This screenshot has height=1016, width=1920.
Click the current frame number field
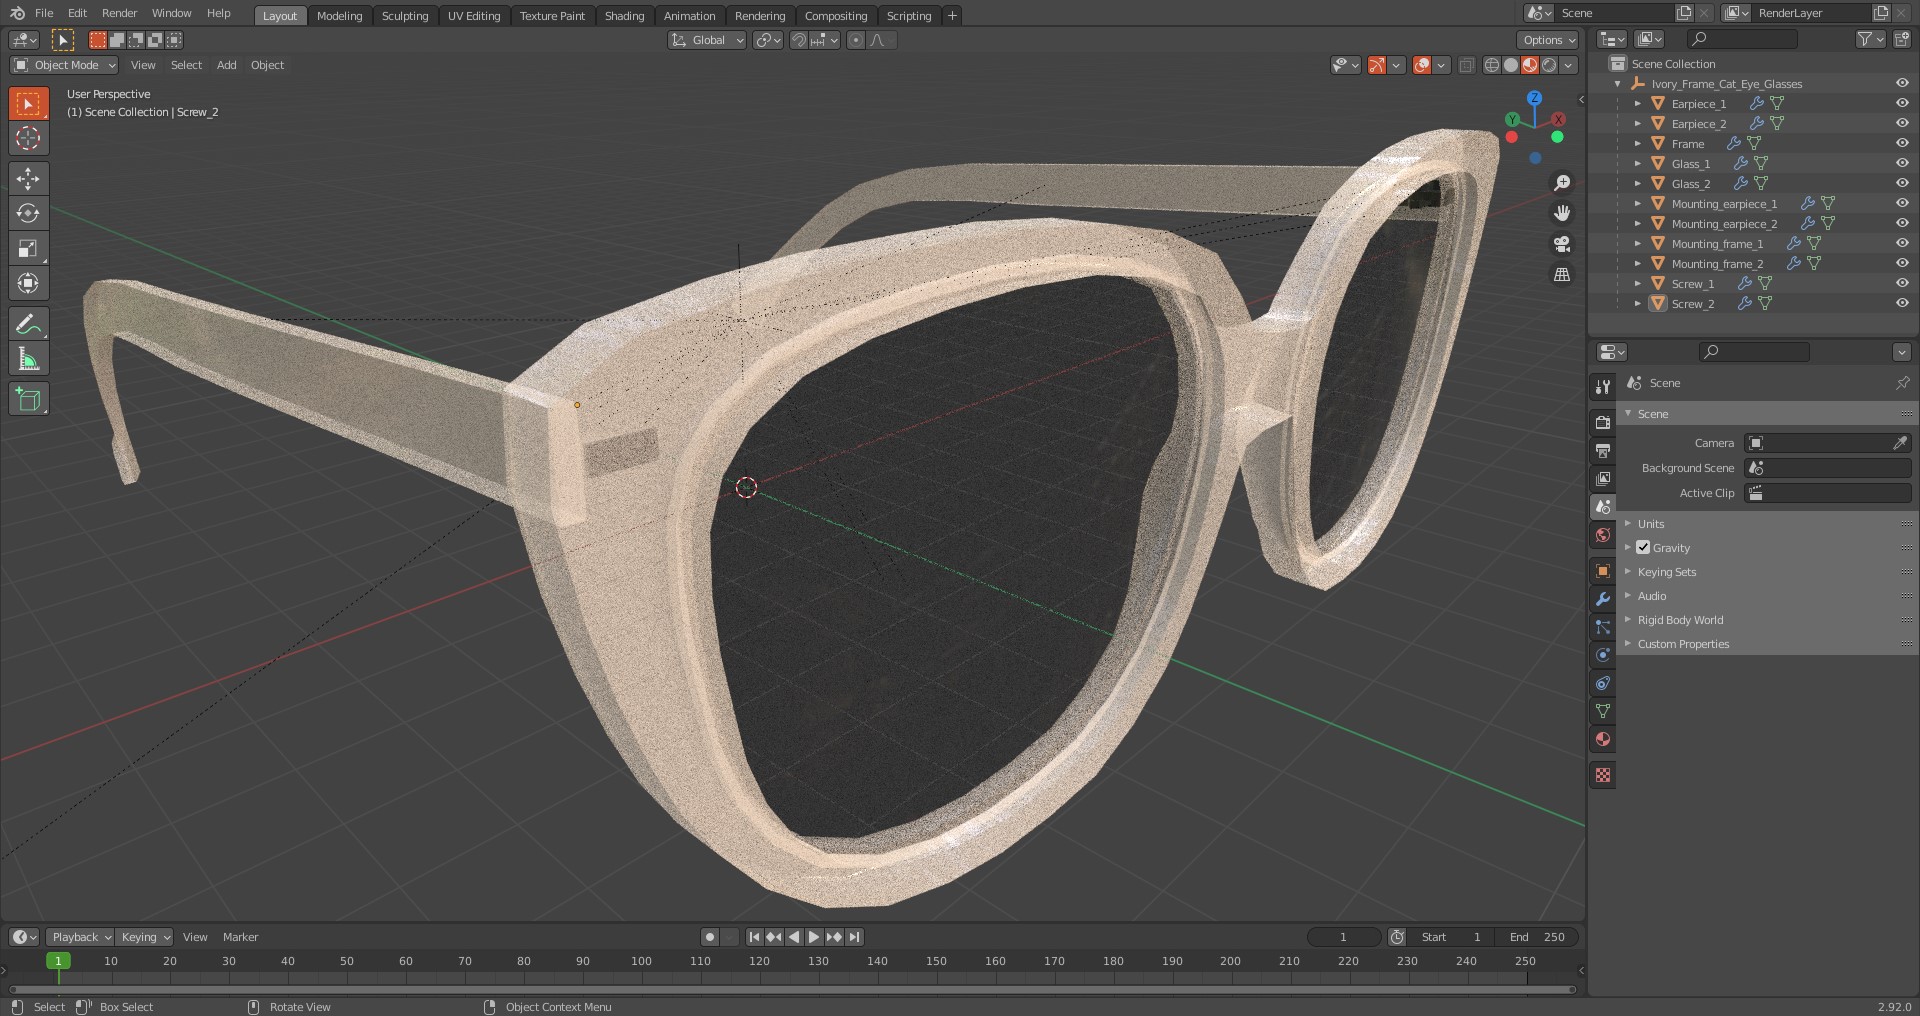coord(1343,937)
